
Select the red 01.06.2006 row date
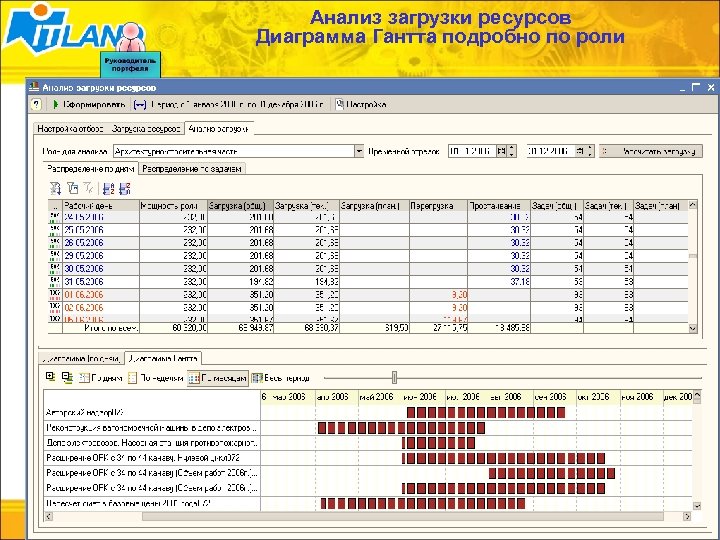(84, 294)
